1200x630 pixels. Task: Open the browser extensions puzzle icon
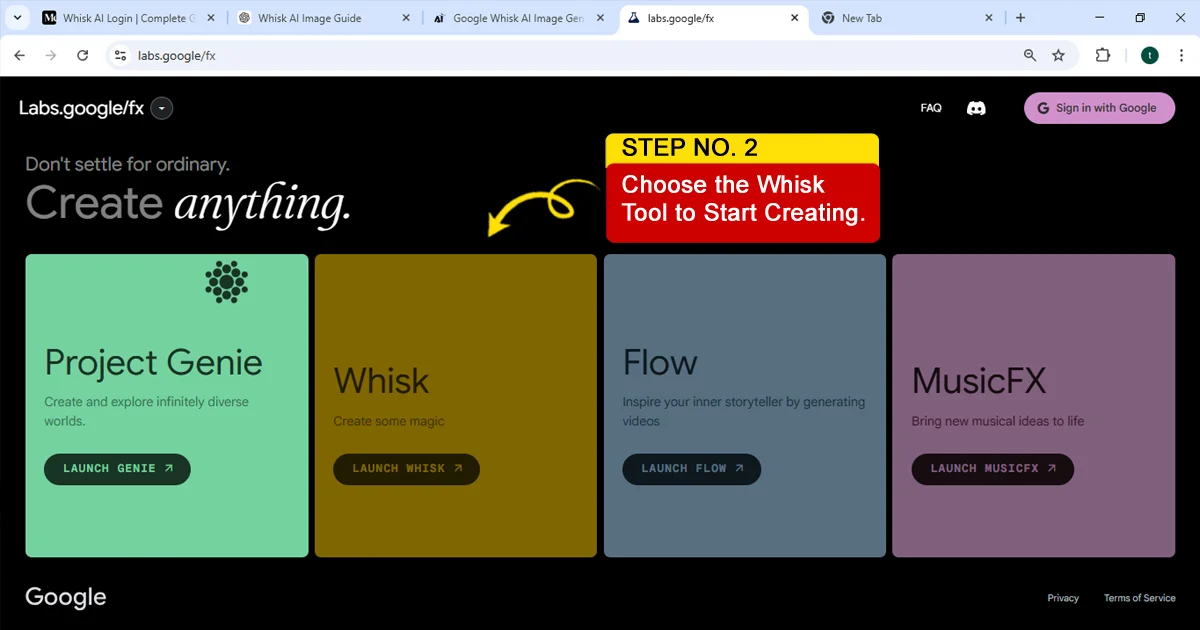click(1103, 56)
